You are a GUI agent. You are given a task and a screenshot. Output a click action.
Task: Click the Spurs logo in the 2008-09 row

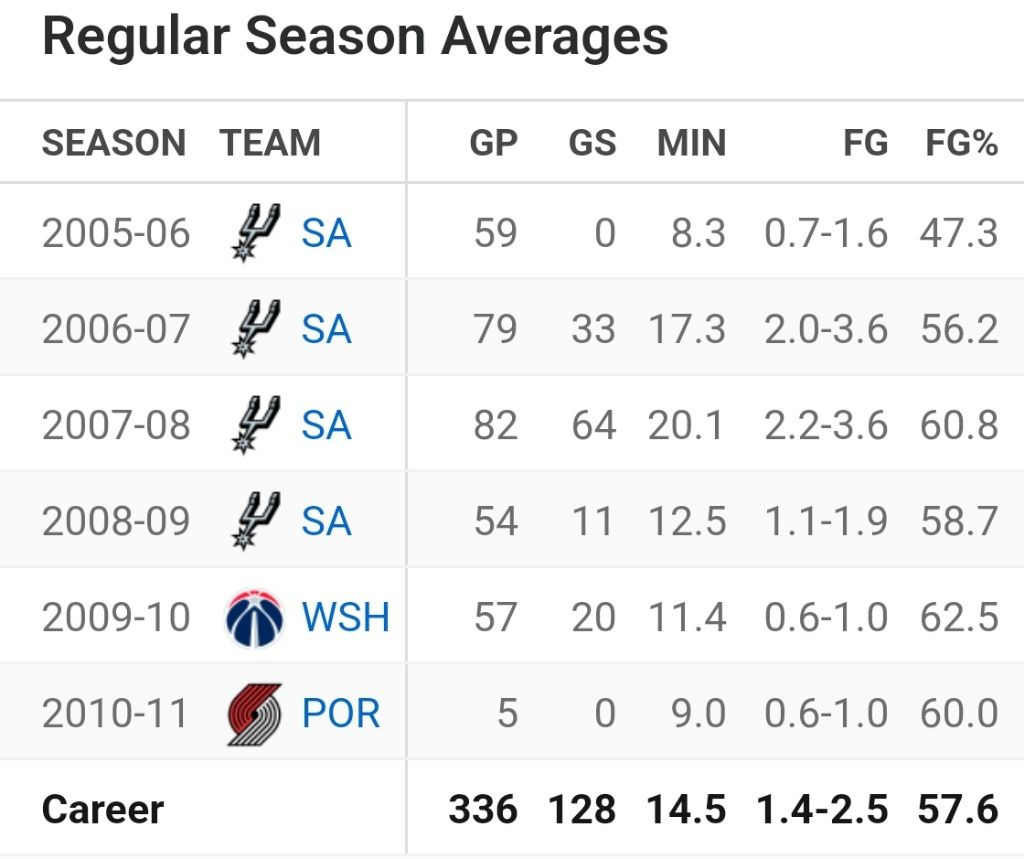point(255,521)
